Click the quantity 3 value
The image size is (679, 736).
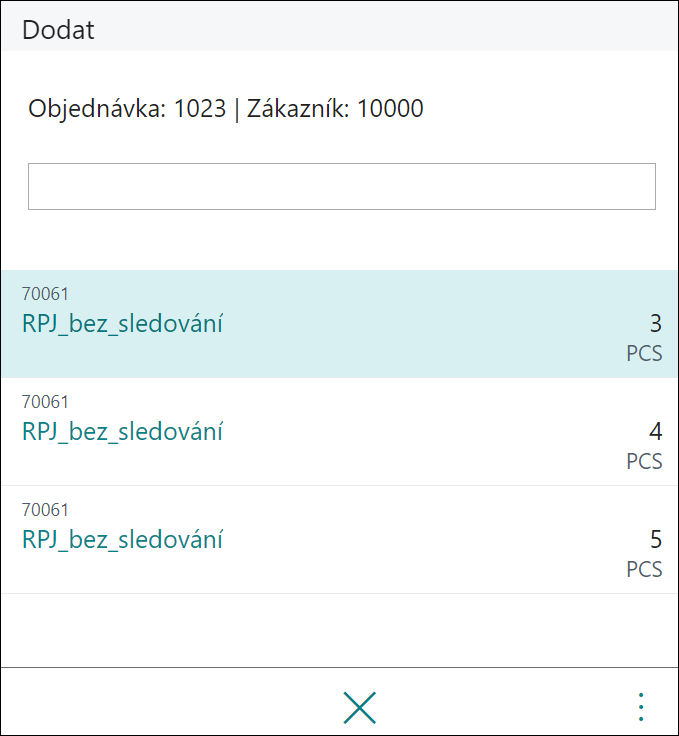tap(656, 324)
